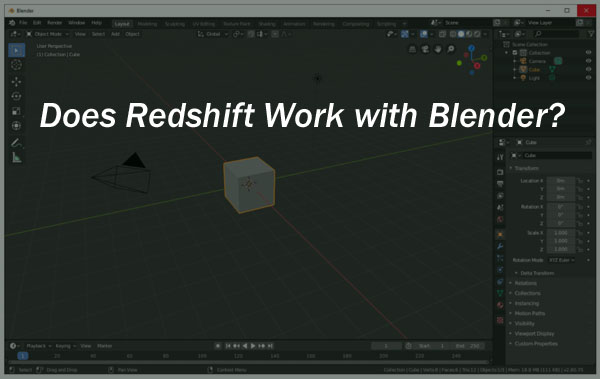This screenshot has height=379, width=600.
Task: Select the Select Box tool in the toolbar
Action: tap(16, 50)
